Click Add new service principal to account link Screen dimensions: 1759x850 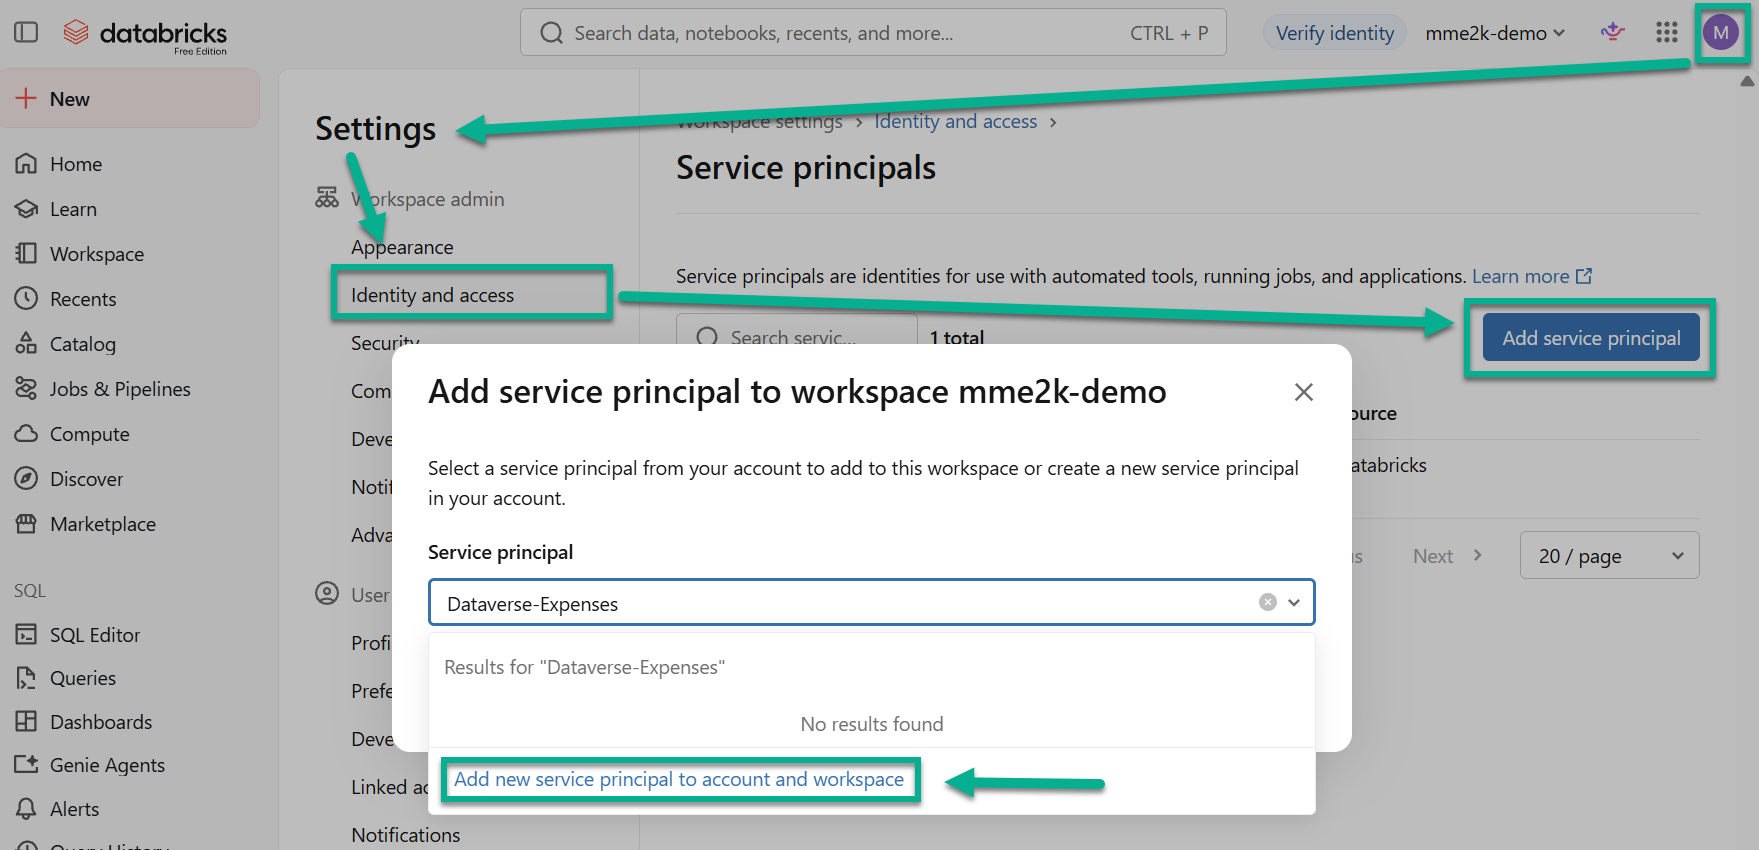(679, 779)
